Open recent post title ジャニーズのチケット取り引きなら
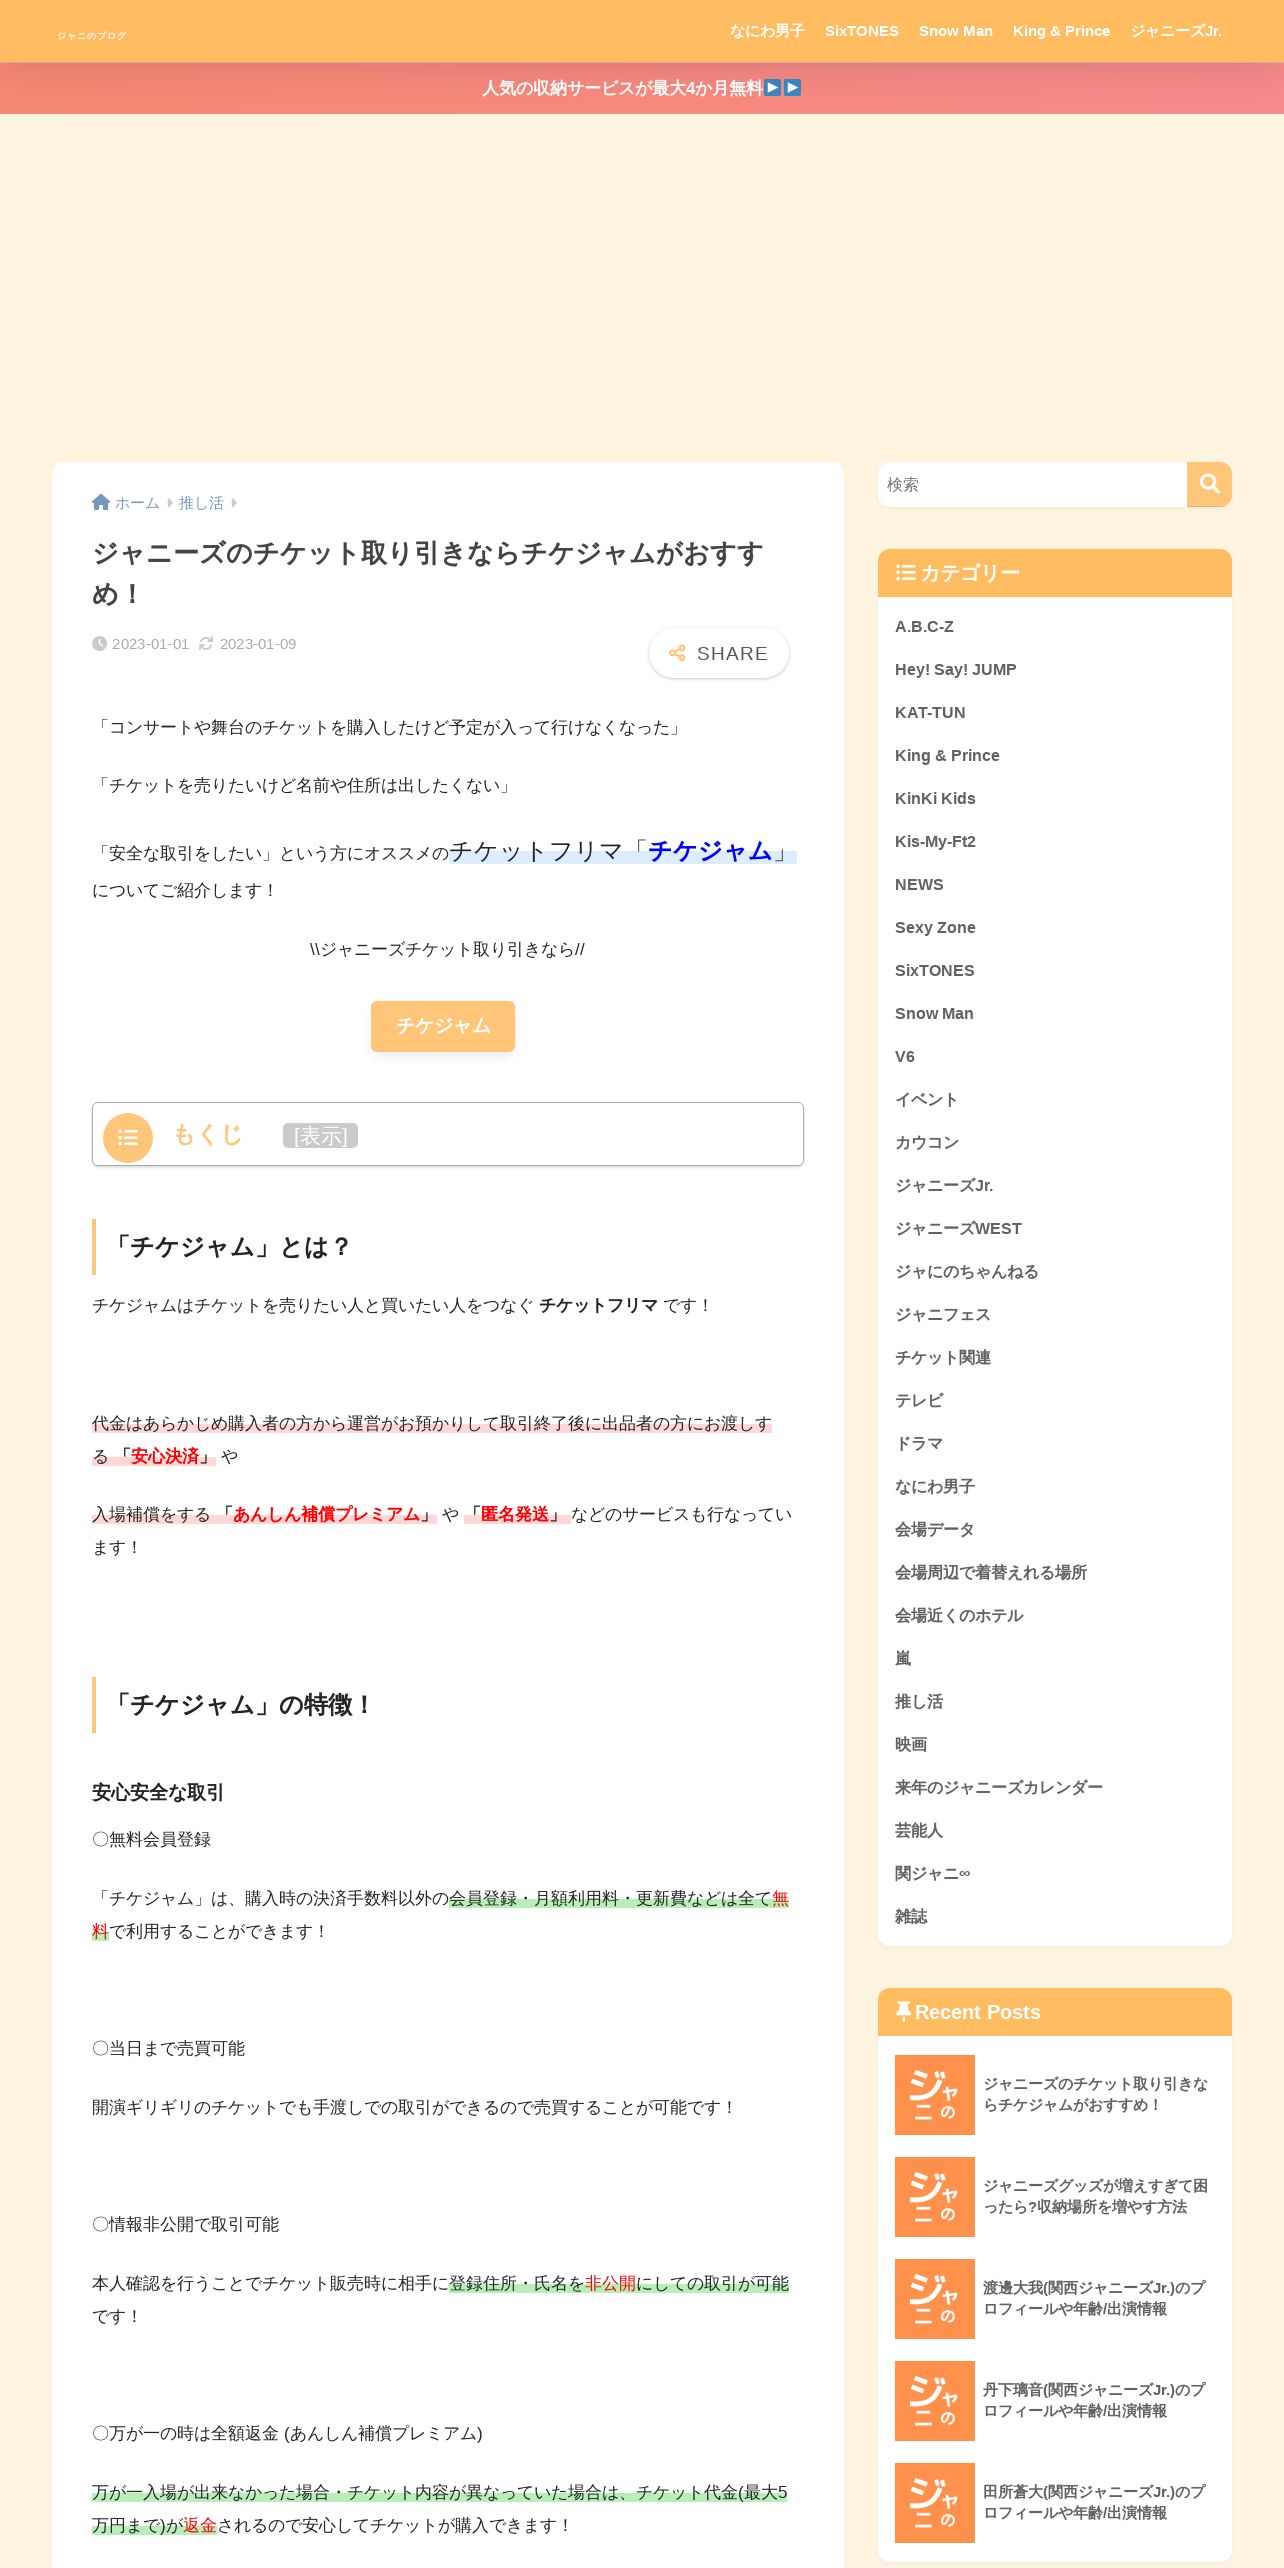Screen dimensions: 1284x2568 pyautogui.click(x=1095, y=2094)
